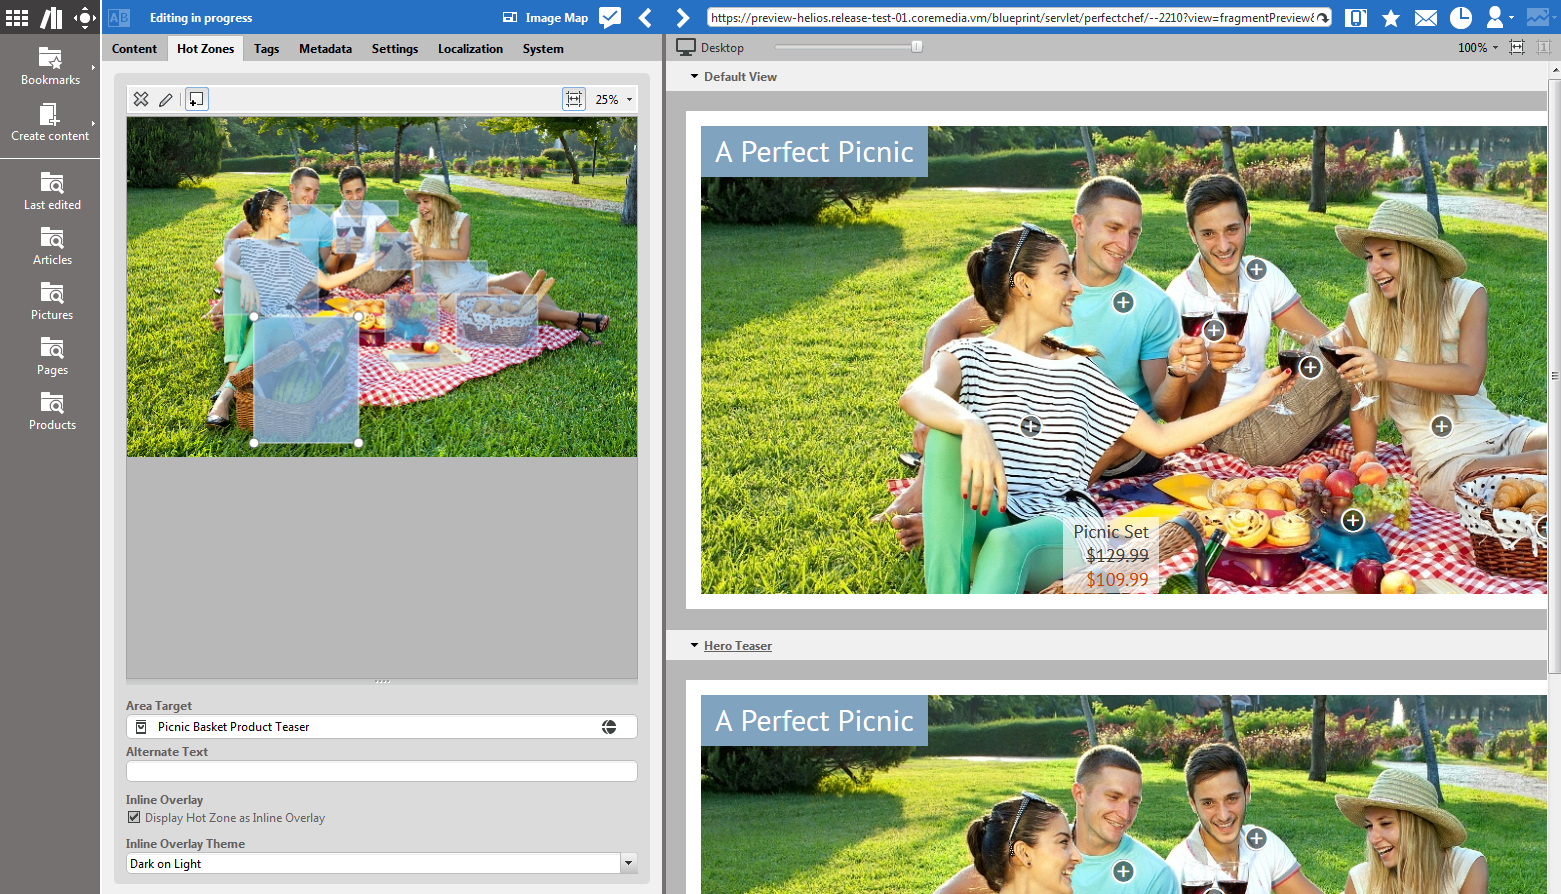Open the Pictures search folder
The height and width of the screenshot is (894, 1561).
click(x=52, y=301)
